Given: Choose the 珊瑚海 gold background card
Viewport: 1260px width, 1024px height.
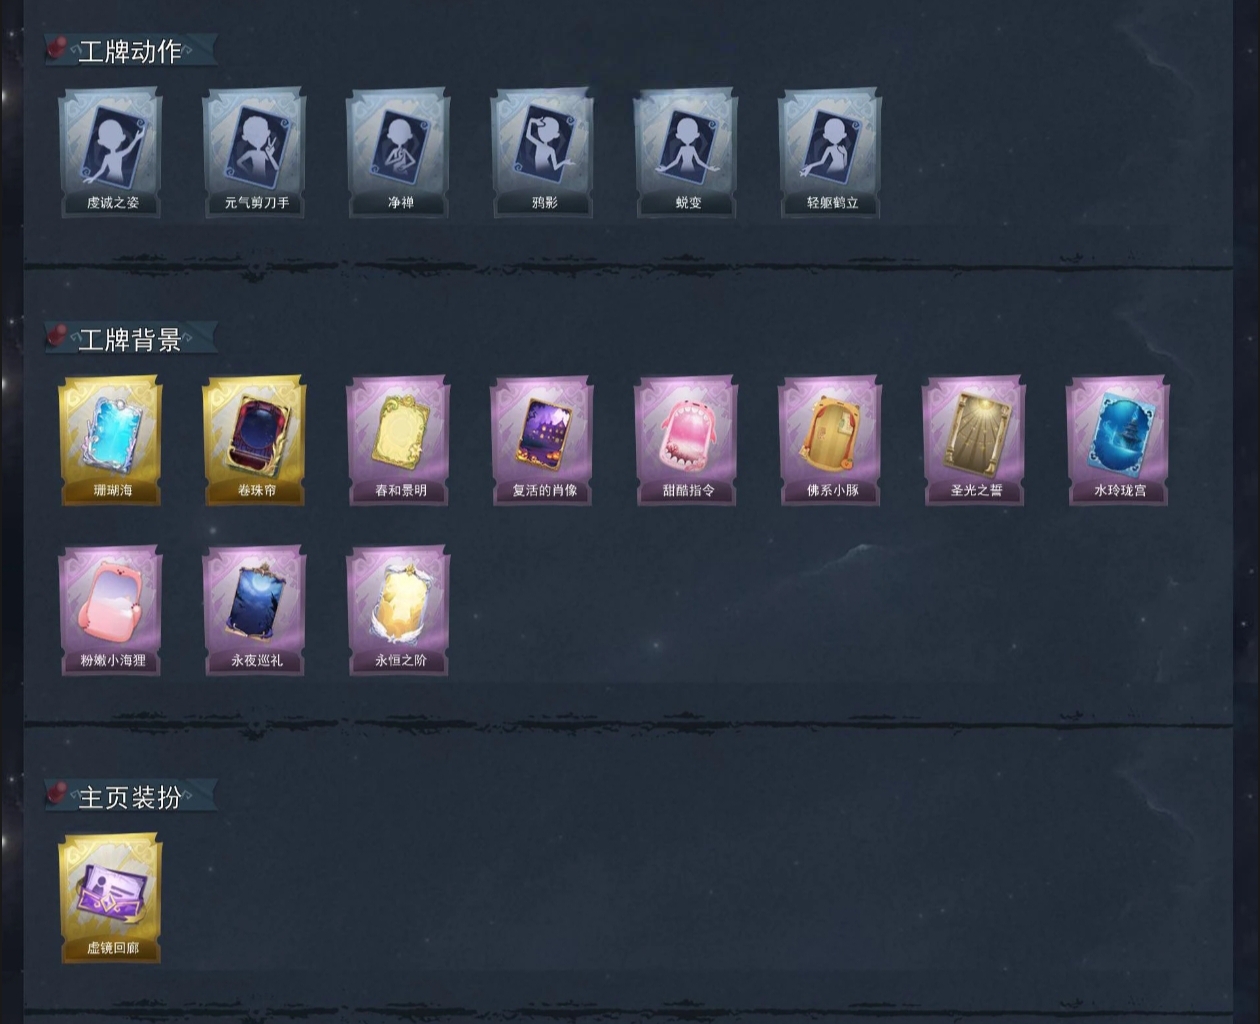Looking at the screenshot, I should (110, 440).
